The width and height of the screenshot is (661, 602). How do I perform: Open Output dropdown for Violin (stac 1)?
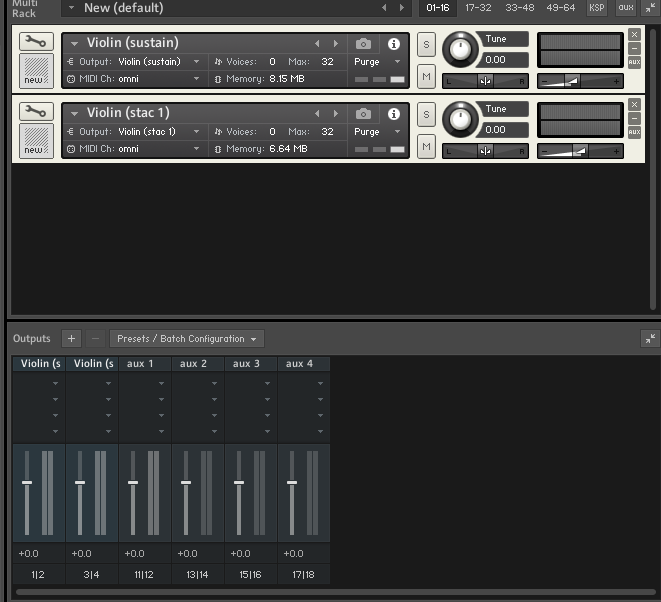(196, 132)
